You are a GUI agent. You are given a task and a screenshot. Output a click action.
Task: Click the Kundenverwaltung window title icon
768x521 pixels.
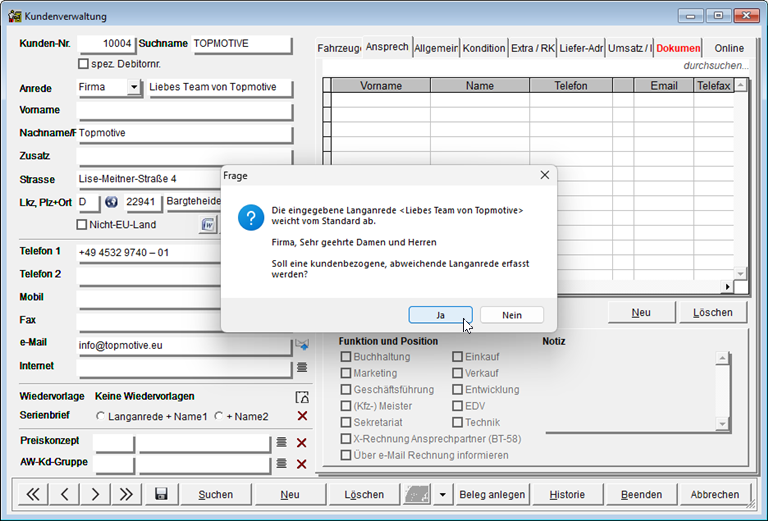coord(15,16)
